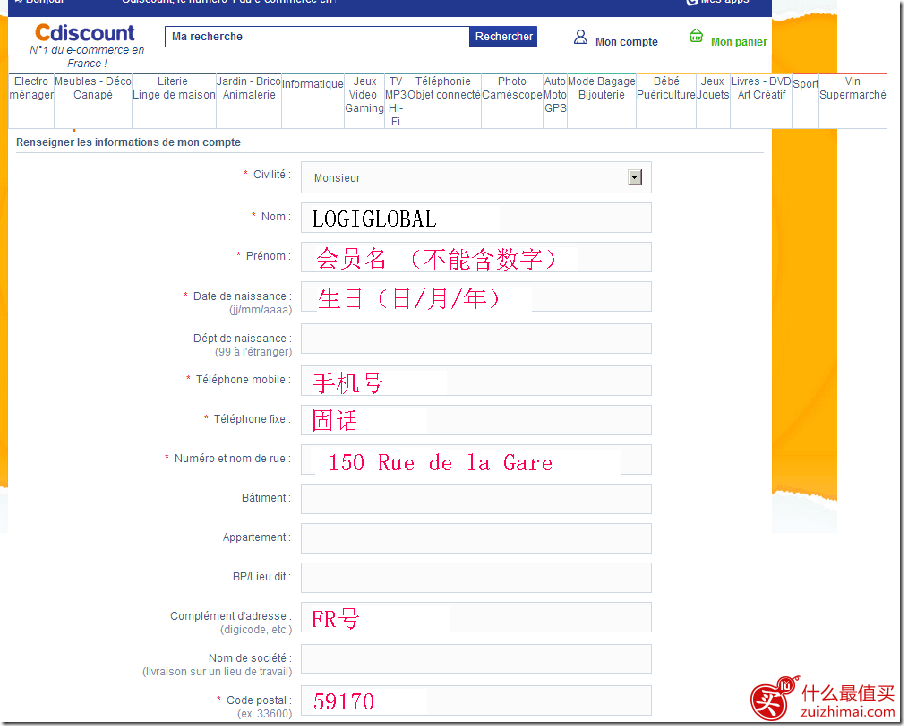This screenshot has width=904, height=726.
Task: Click the Téléphone mobile field
Action: pos(476,381)
